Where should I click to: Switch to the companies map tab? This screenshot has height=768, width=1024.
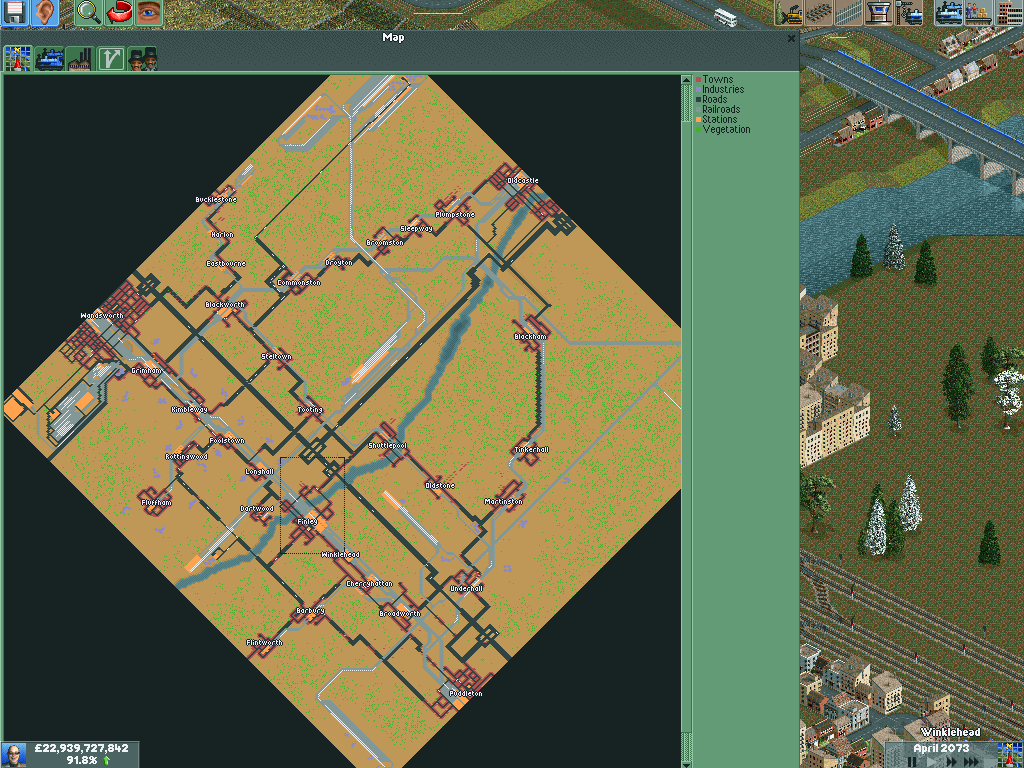142,59
